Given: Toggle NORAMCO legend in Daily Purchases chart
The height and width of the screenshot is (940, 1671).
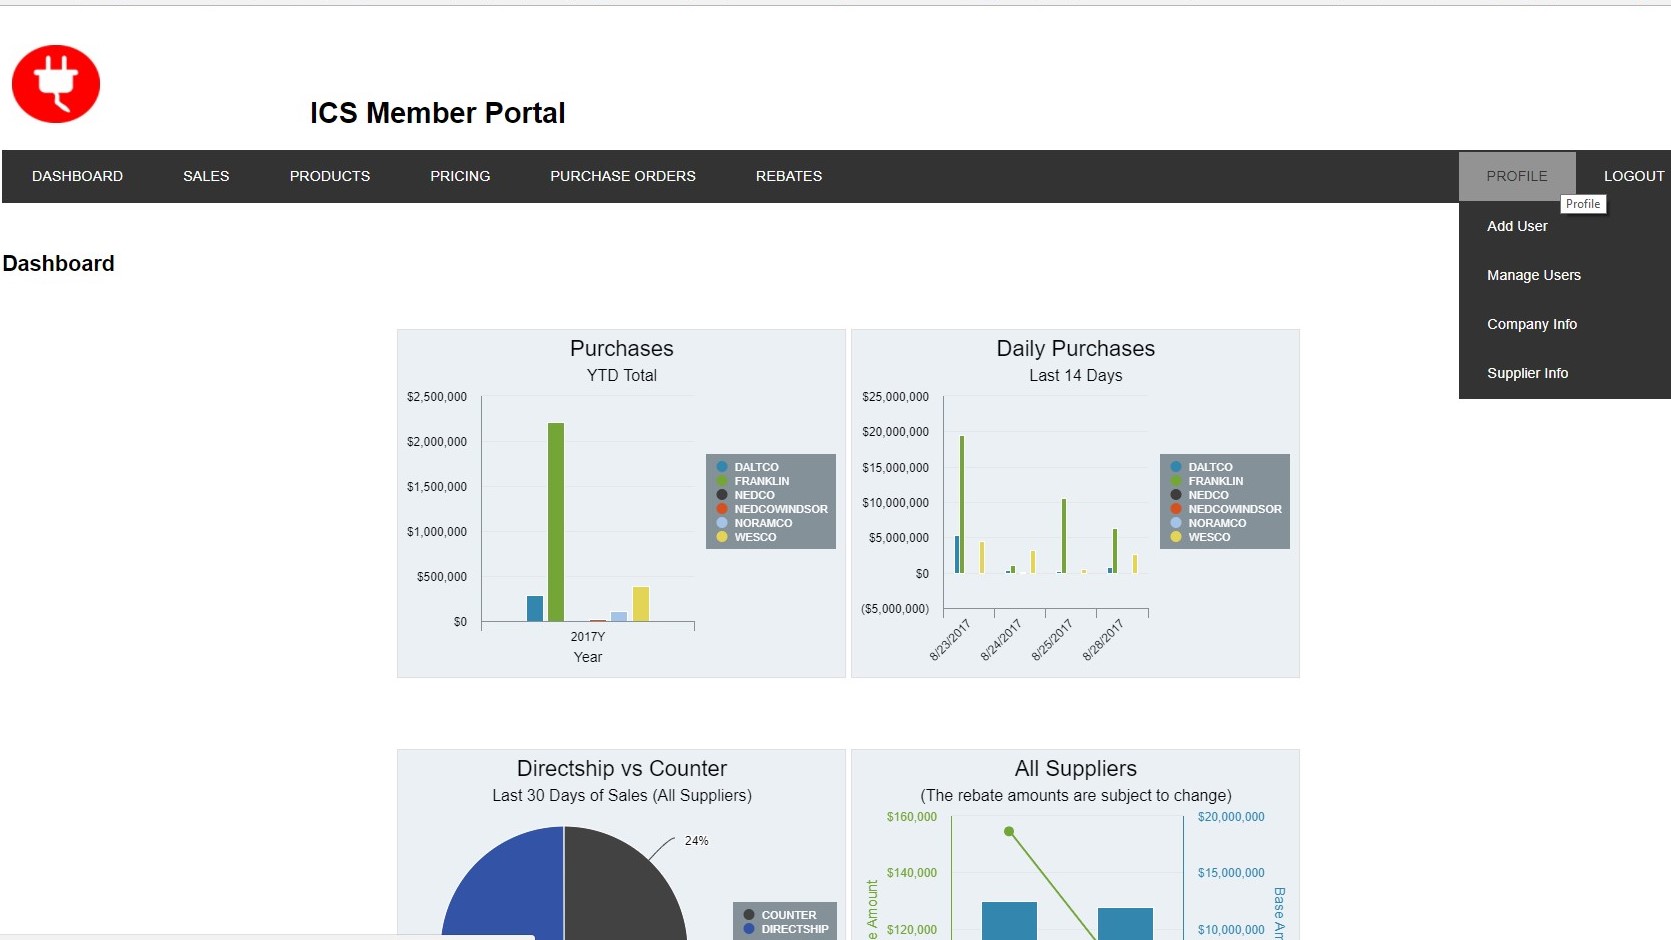Looking at the screenshot, I should pos(1208,523).
